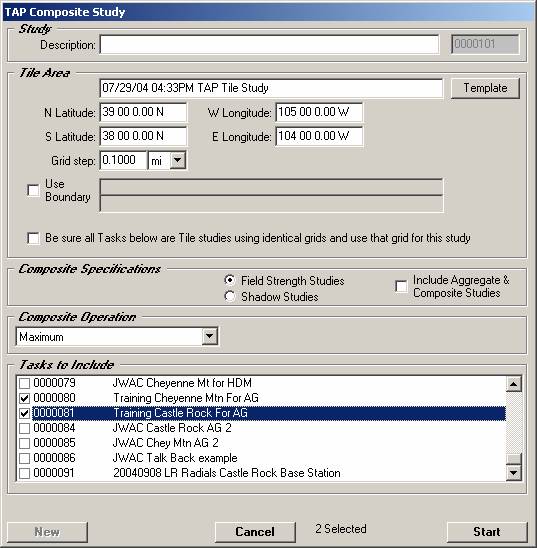Check task 0000091 LR Radials Castle Rock
Screen dimensions: 537x548
pos(24,473)
